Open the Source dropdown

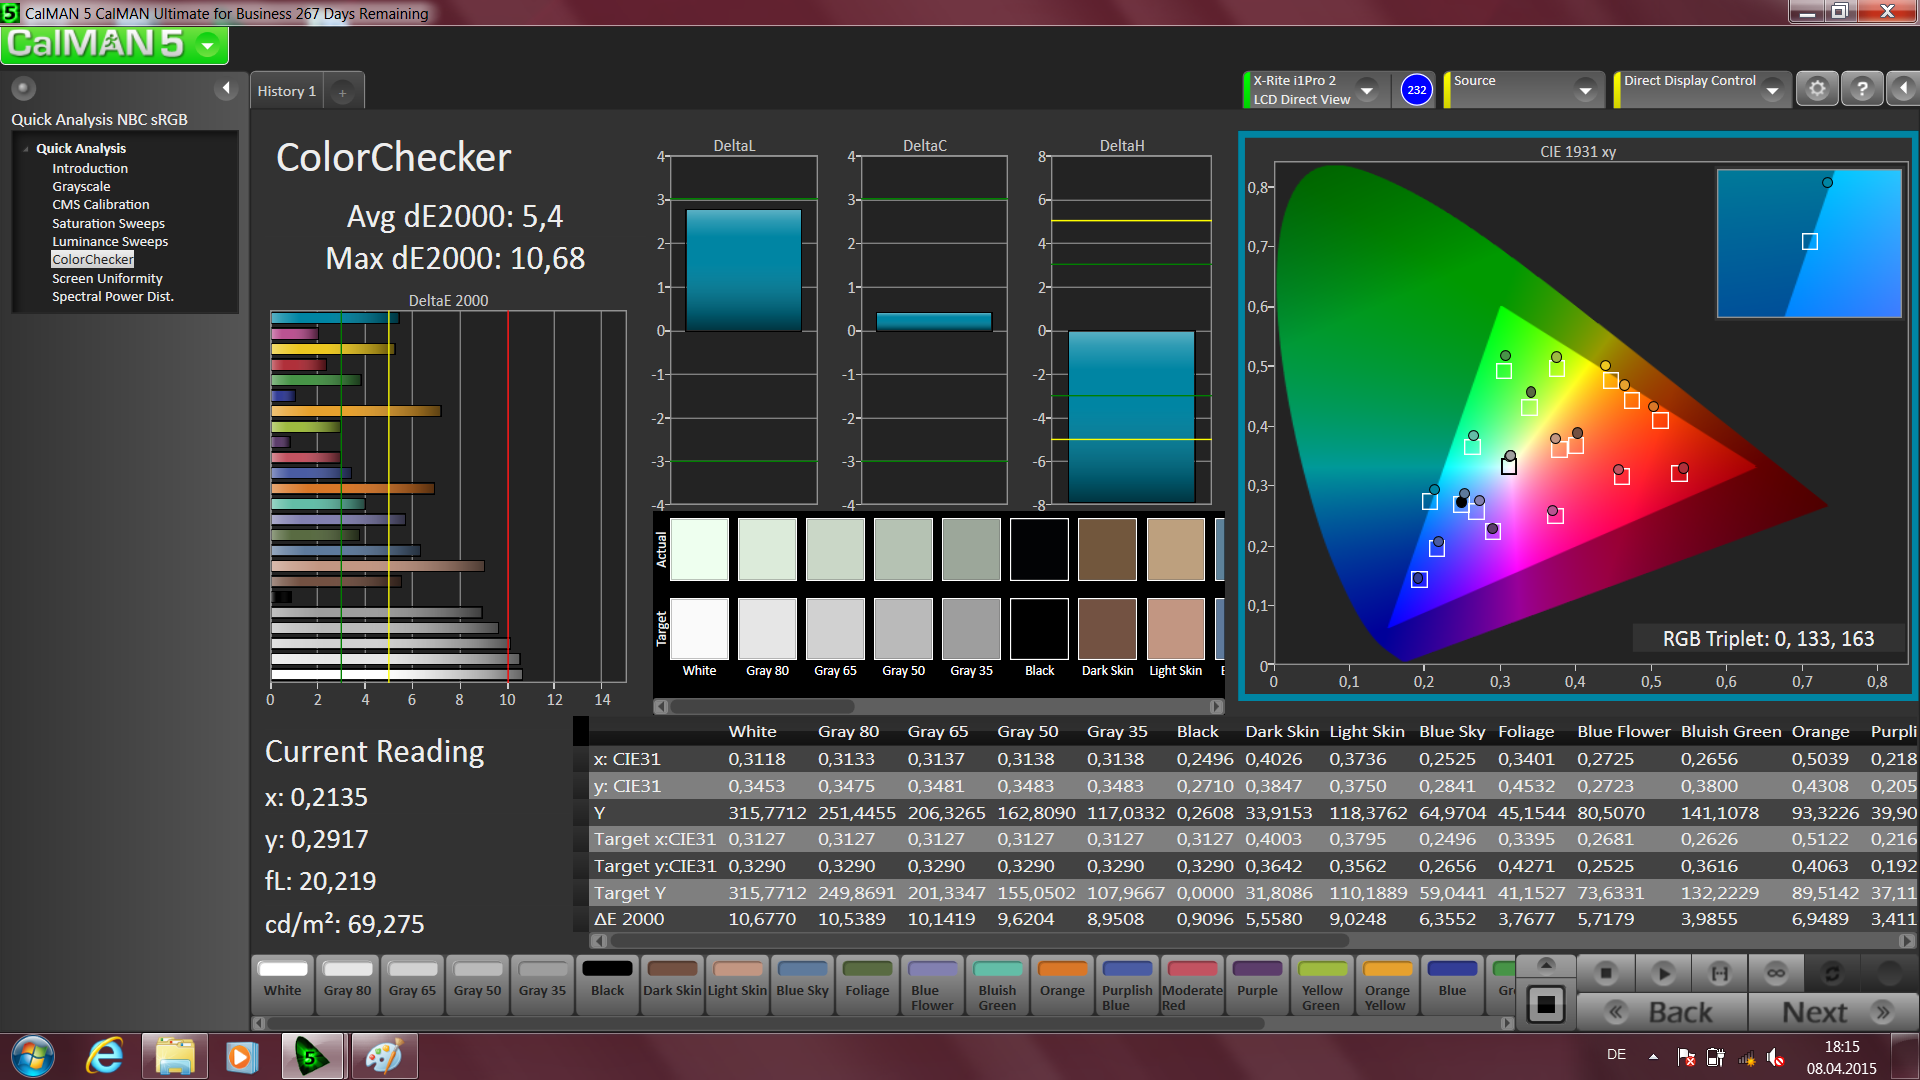click(1585, 90)
